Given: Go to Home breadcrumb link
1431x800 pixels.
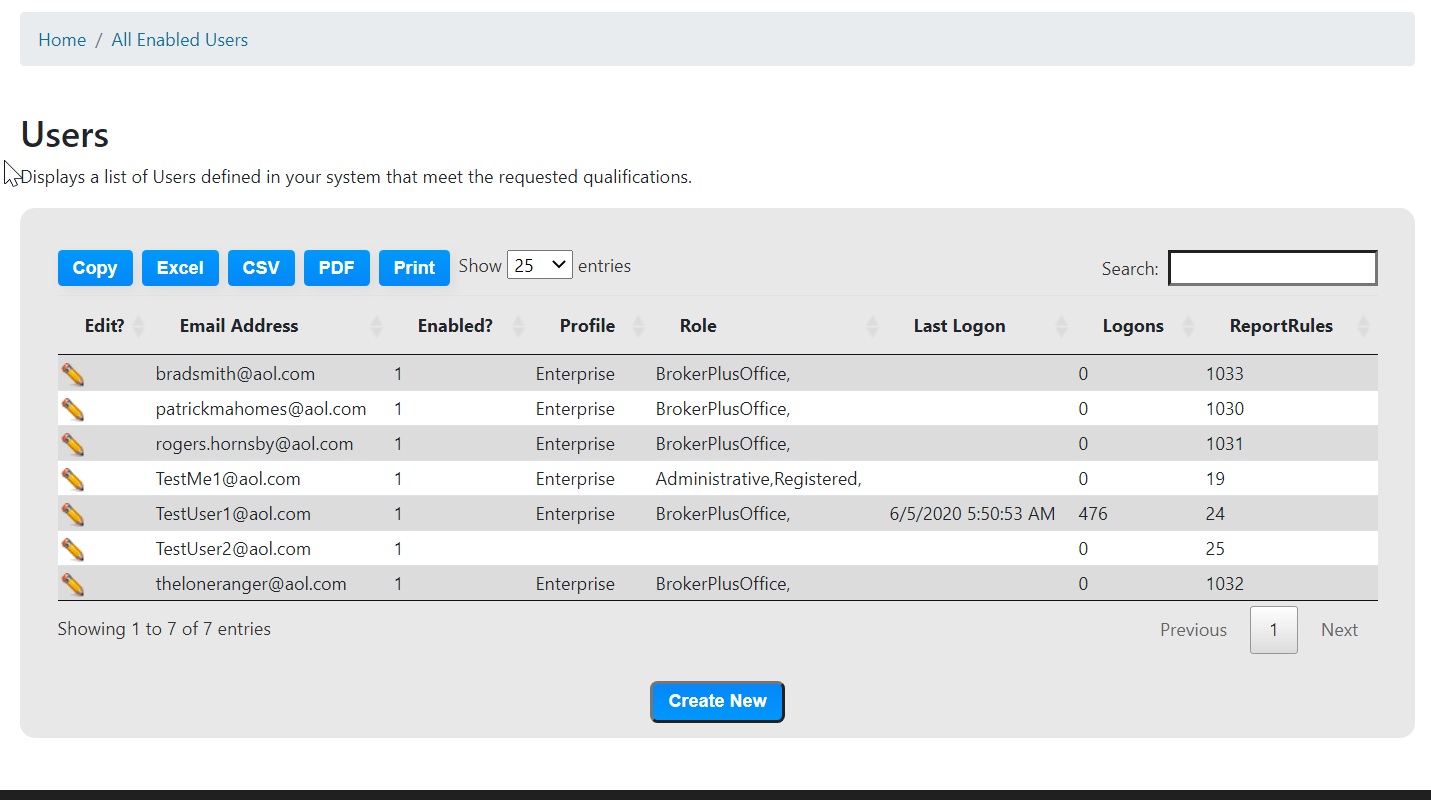Looking at the screenshot, I should [x=62, y=40].
